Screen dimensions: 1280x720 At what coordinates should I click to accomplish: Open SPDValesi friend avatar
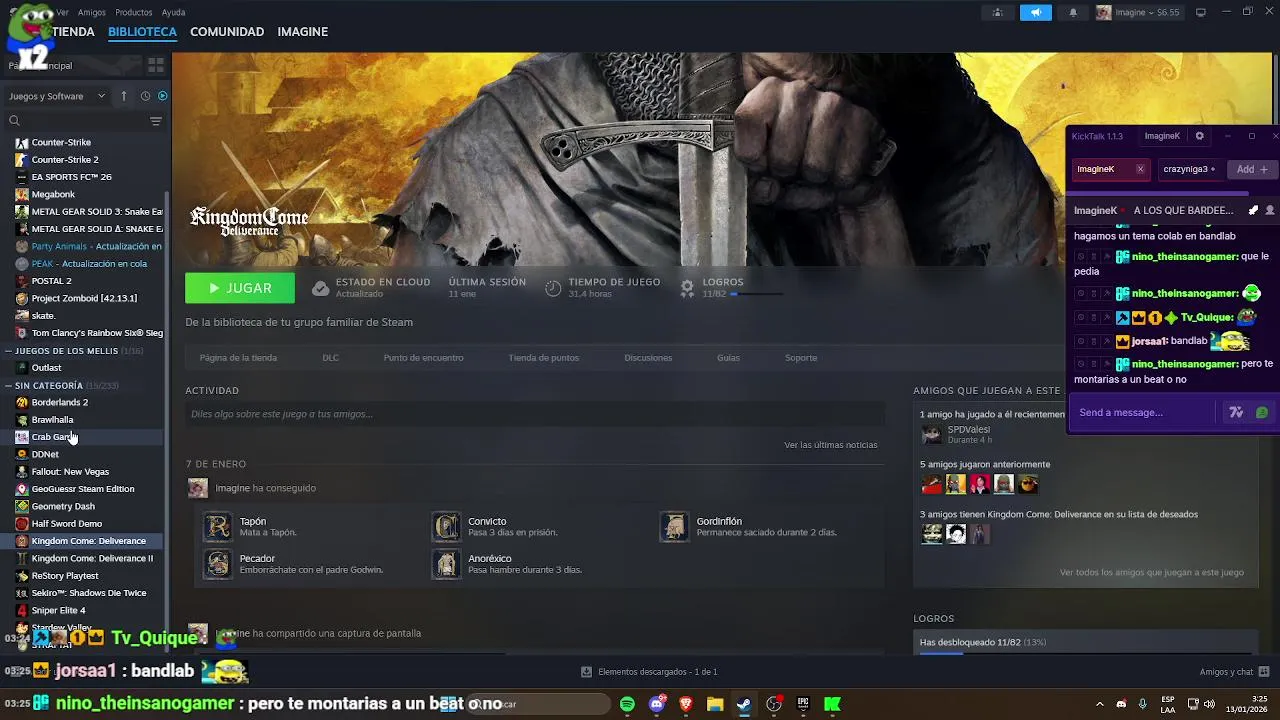click(931, 434)
